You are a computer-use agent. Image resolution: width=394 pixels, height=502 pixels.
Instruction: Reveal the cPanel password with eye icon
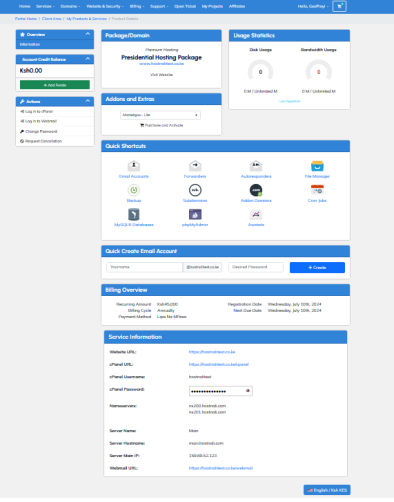(x=248, y=391)
